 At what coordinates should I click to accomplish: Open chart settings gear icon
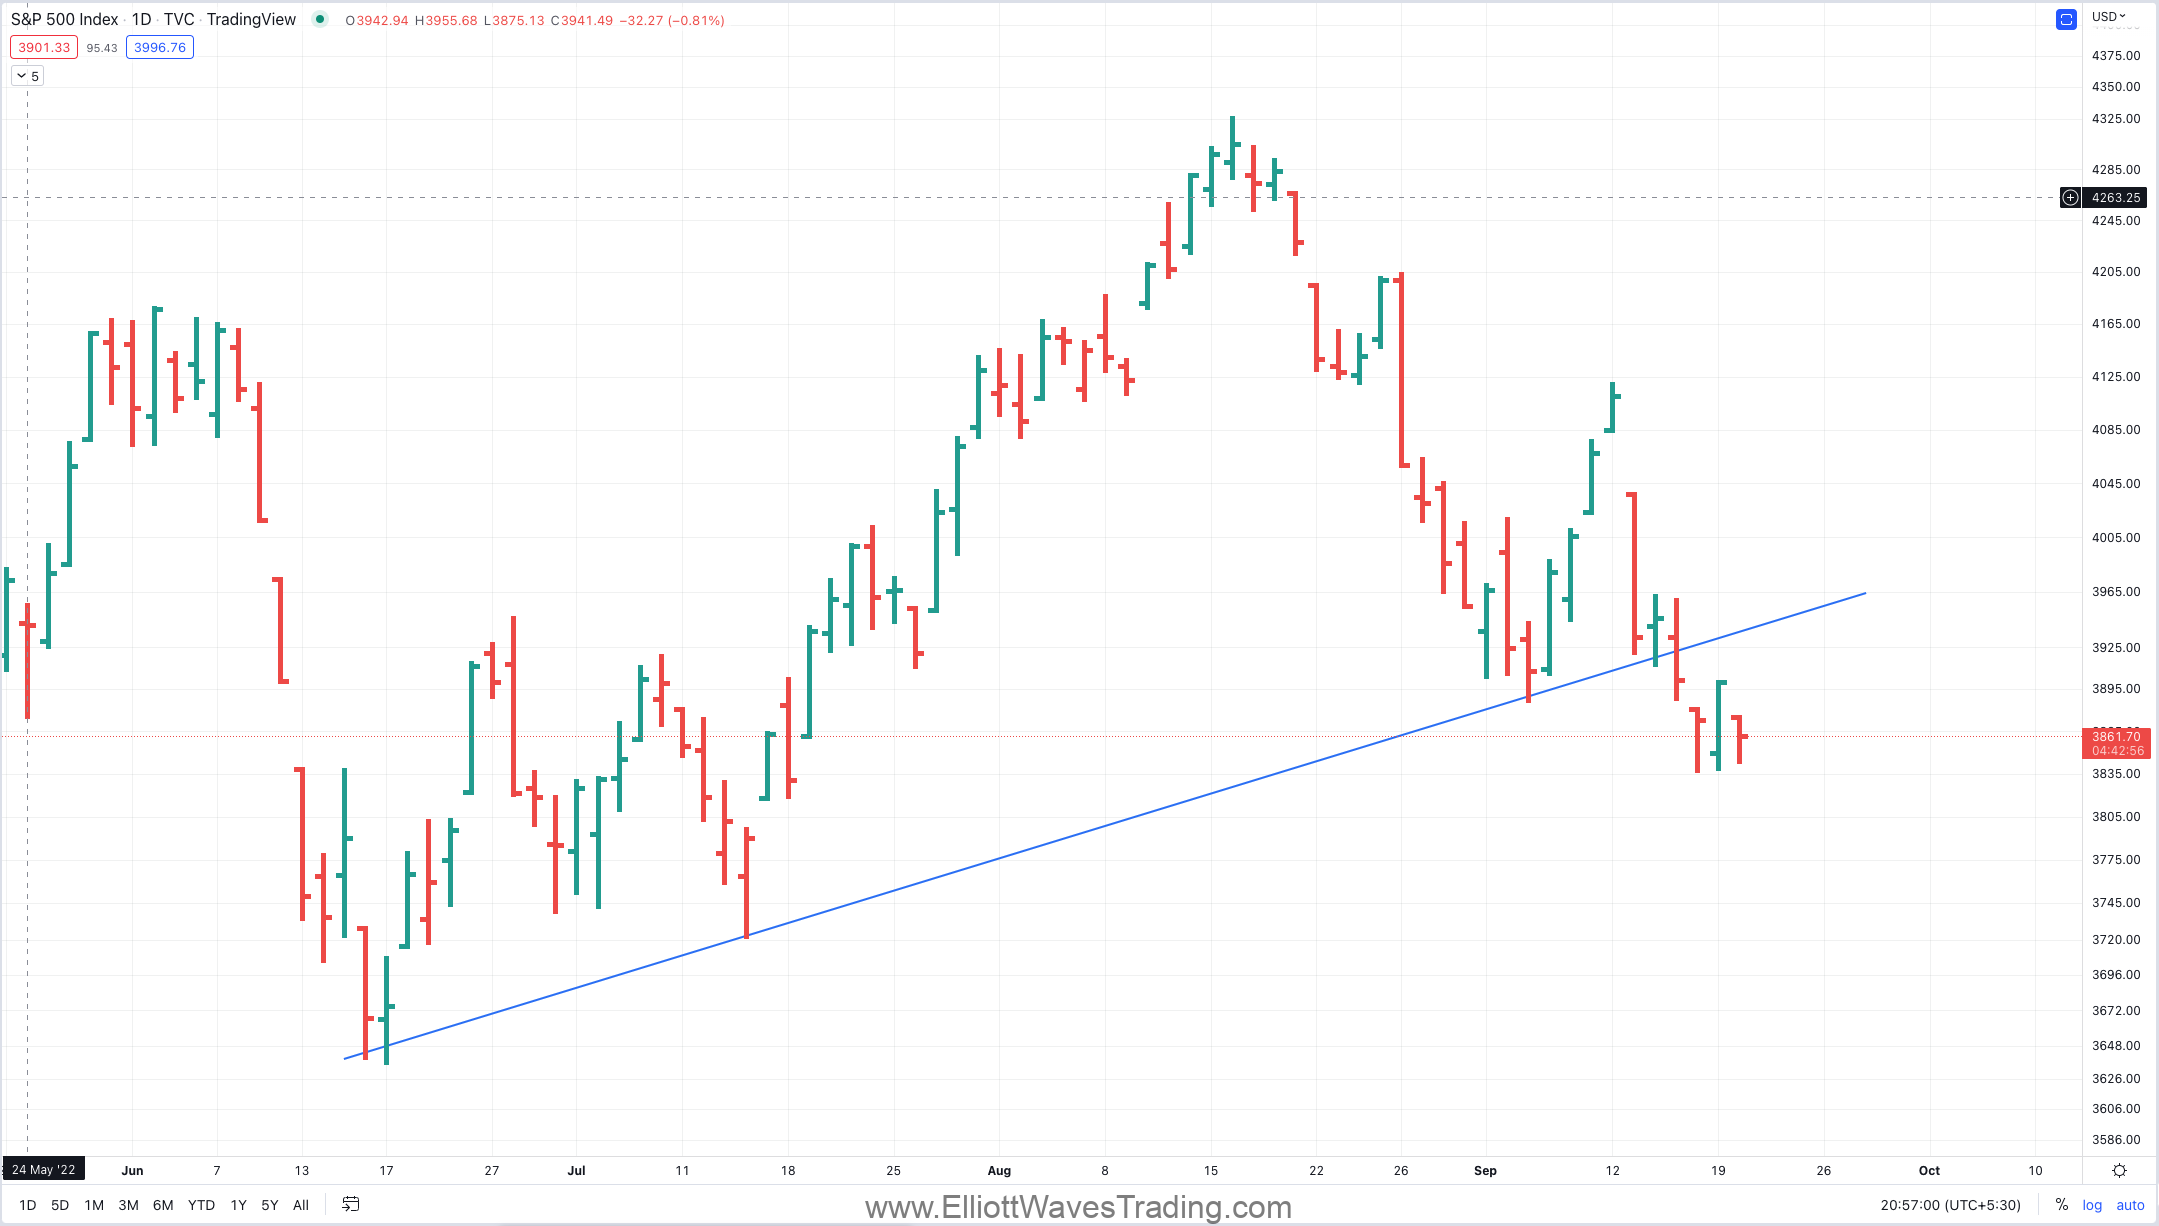tap(2119, 1170)
